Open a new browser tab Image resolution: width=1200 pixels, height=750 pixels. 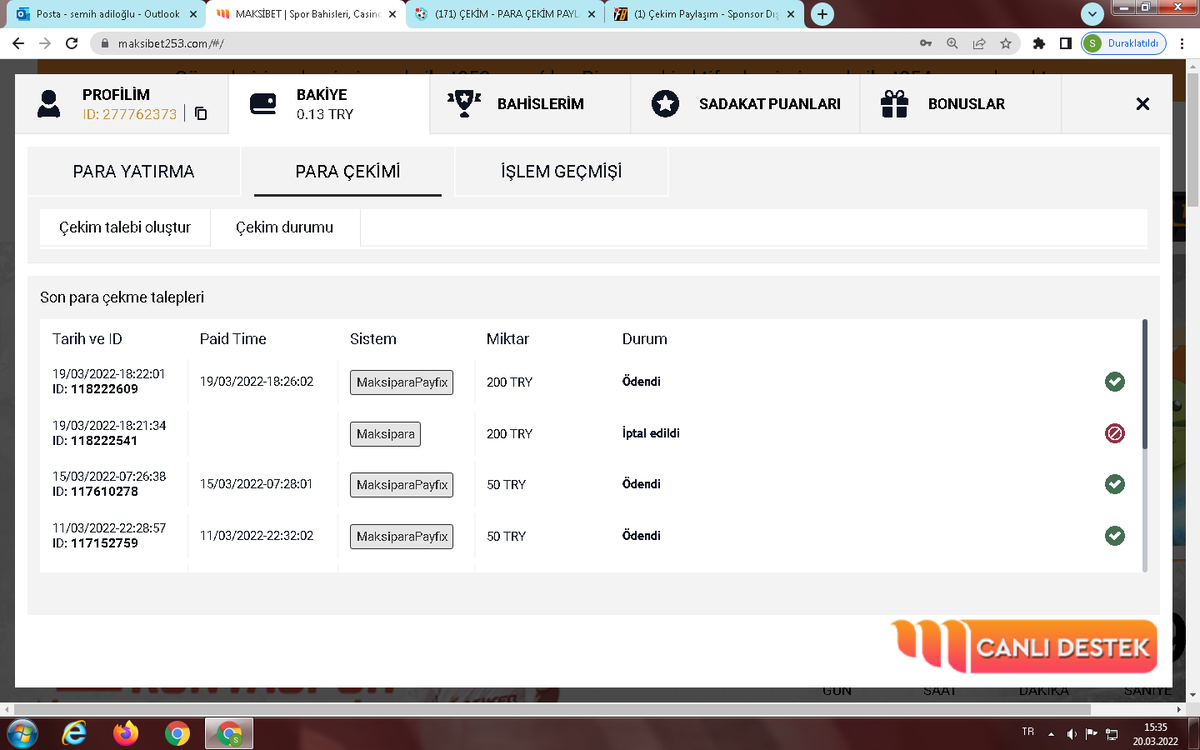[822, 14]
